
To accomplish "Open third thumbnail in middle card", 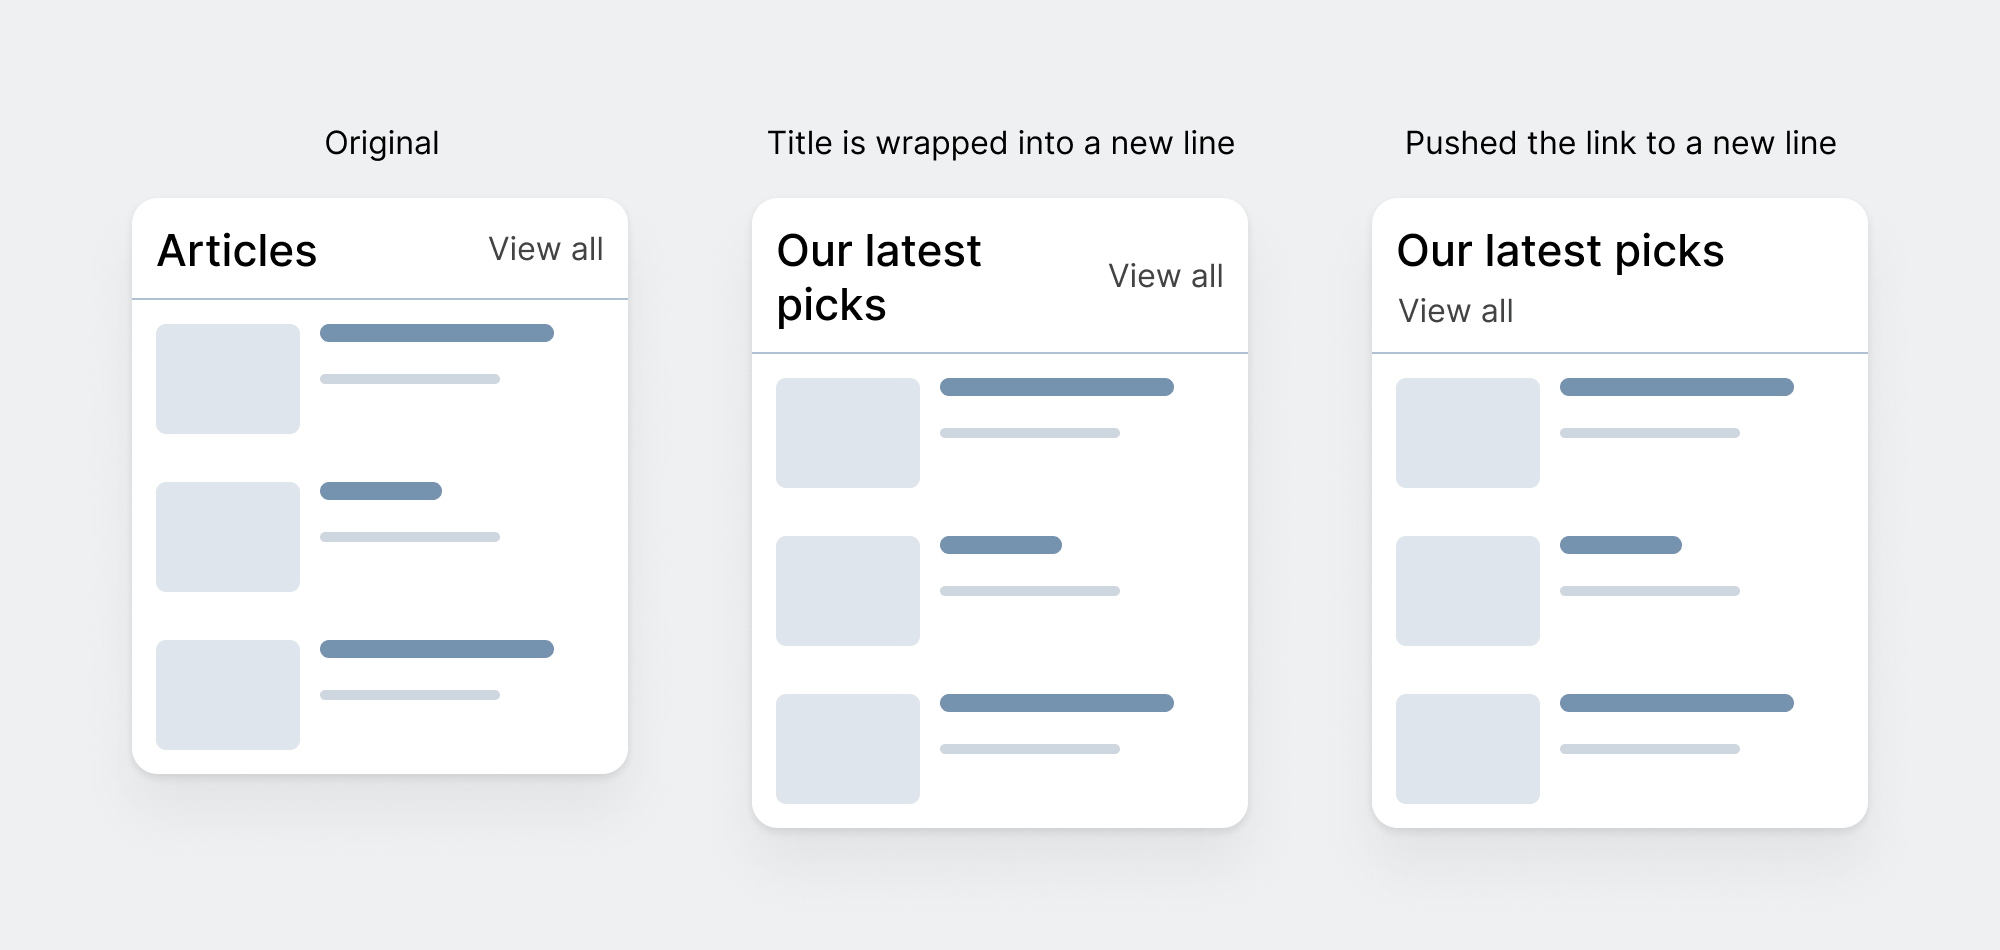I will pos(848,749).
